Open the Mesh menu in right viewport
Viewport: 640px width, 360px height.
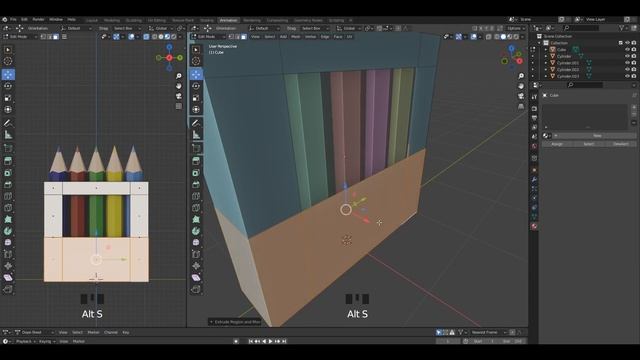pyautogui.click(x=296, y=37)
